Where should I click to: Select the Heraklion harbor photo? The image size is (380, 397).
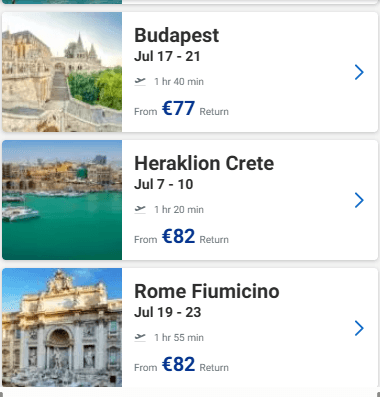tap(62, 200)
